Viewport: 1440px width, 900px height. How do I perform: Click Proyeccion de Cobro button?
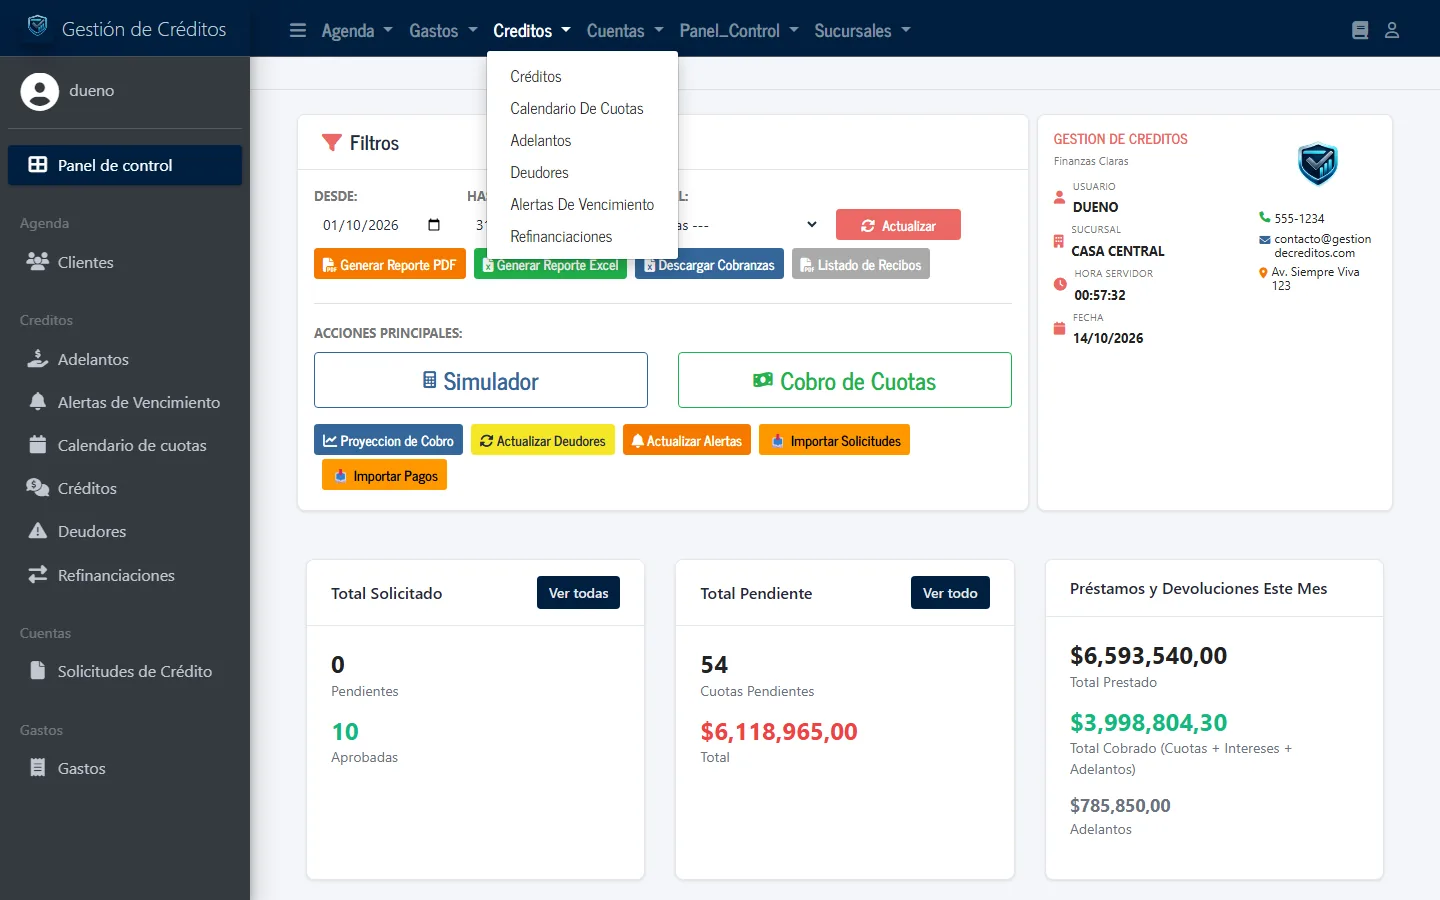click(388, 440)
